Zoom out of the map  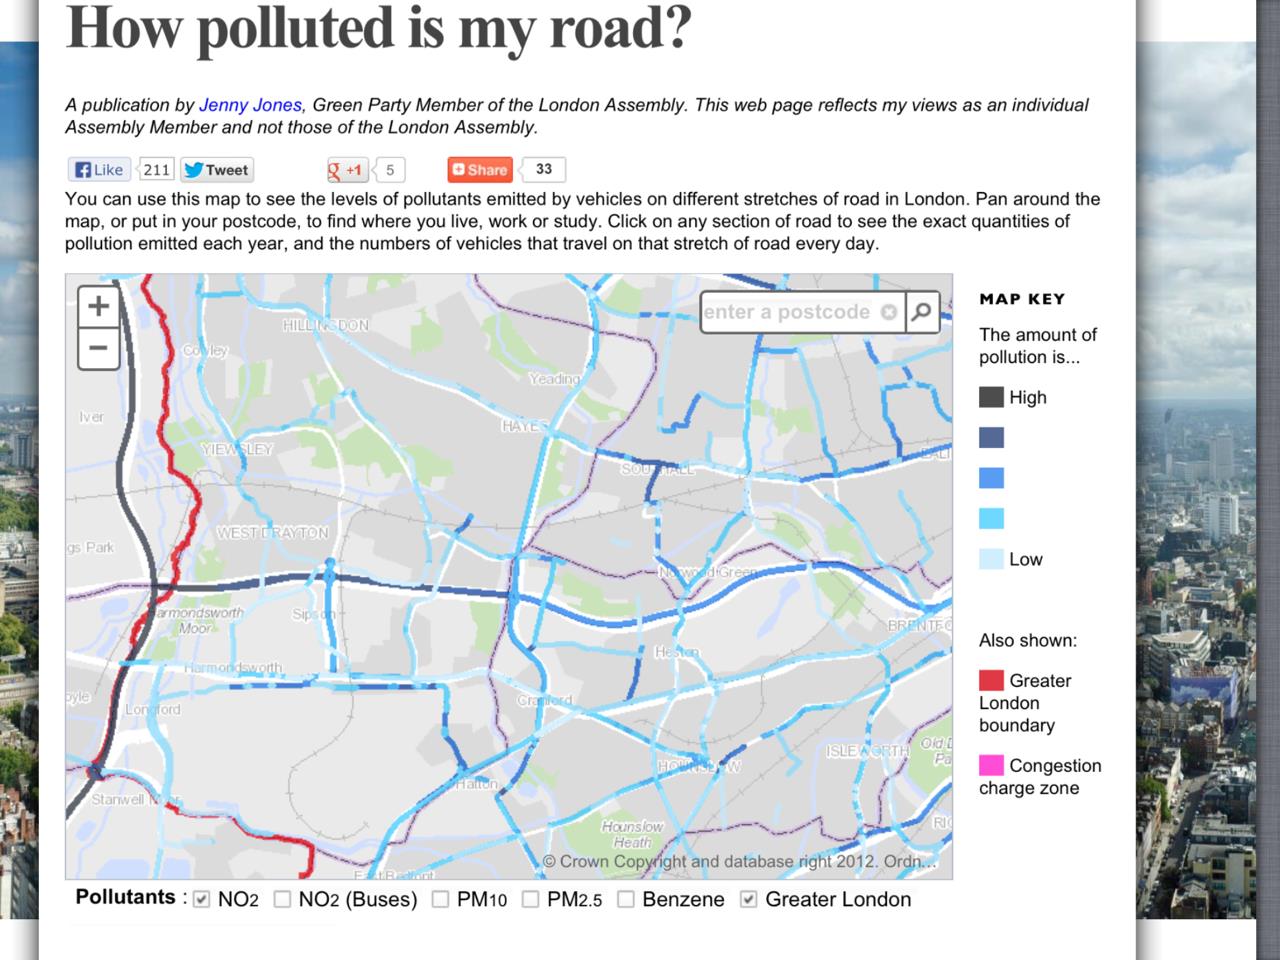tap(98, 348)
